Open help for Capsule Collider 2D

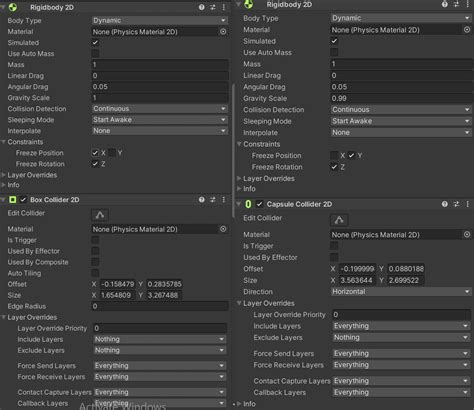[x=445, y=204]
